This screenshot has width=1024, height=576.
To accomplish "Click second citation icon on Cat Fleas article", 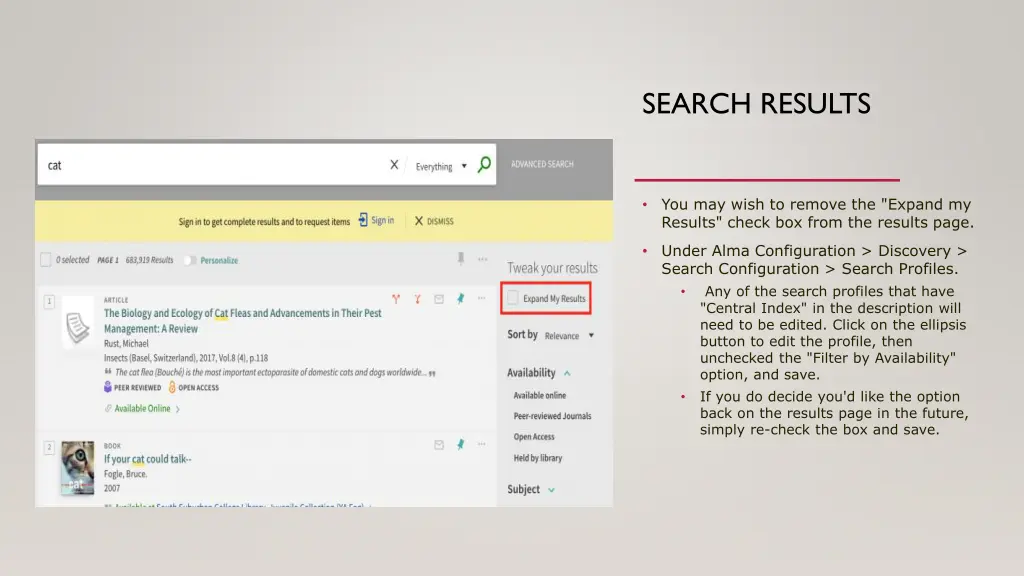I will pyautogui.click(x=417, y=298).
